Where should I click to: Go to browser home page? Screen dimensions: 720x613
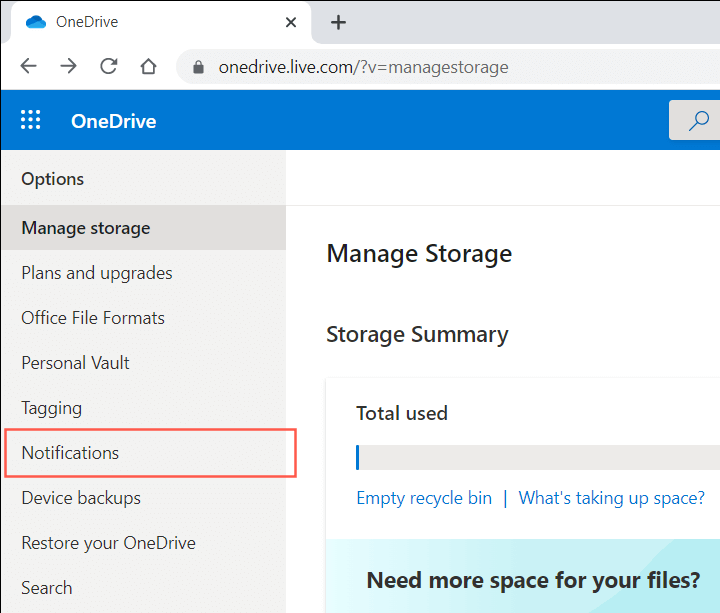(x=148, y=67)
